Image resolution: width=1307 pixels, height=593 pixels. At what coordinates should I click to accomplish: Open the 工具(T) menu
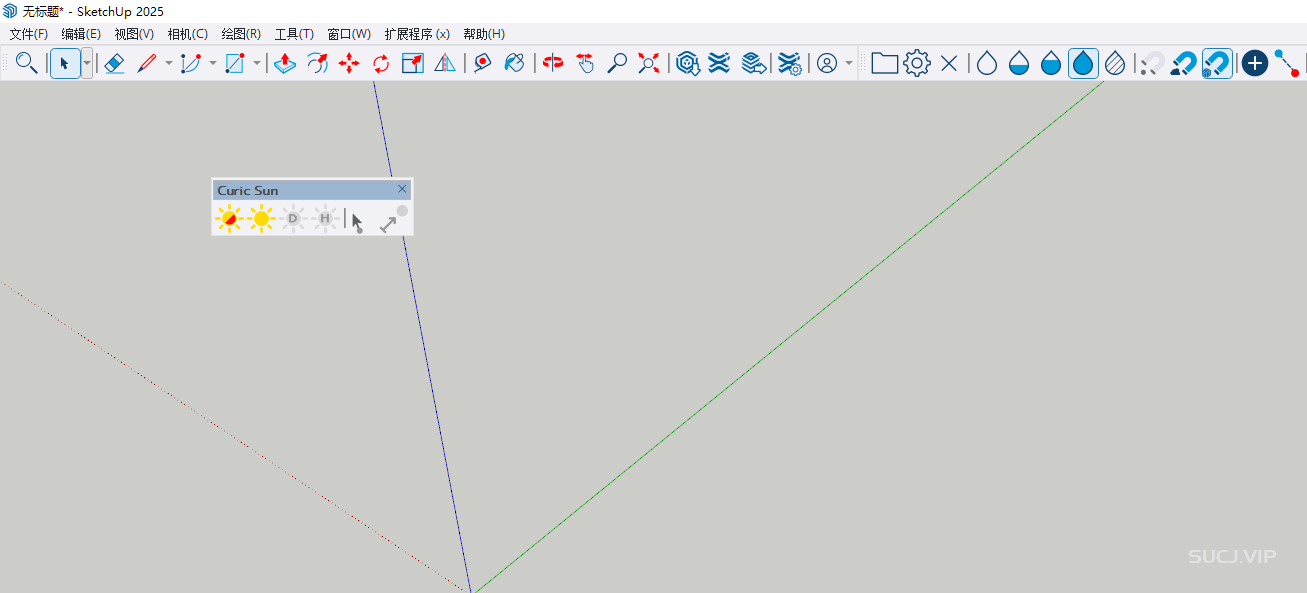pos(294,34)
